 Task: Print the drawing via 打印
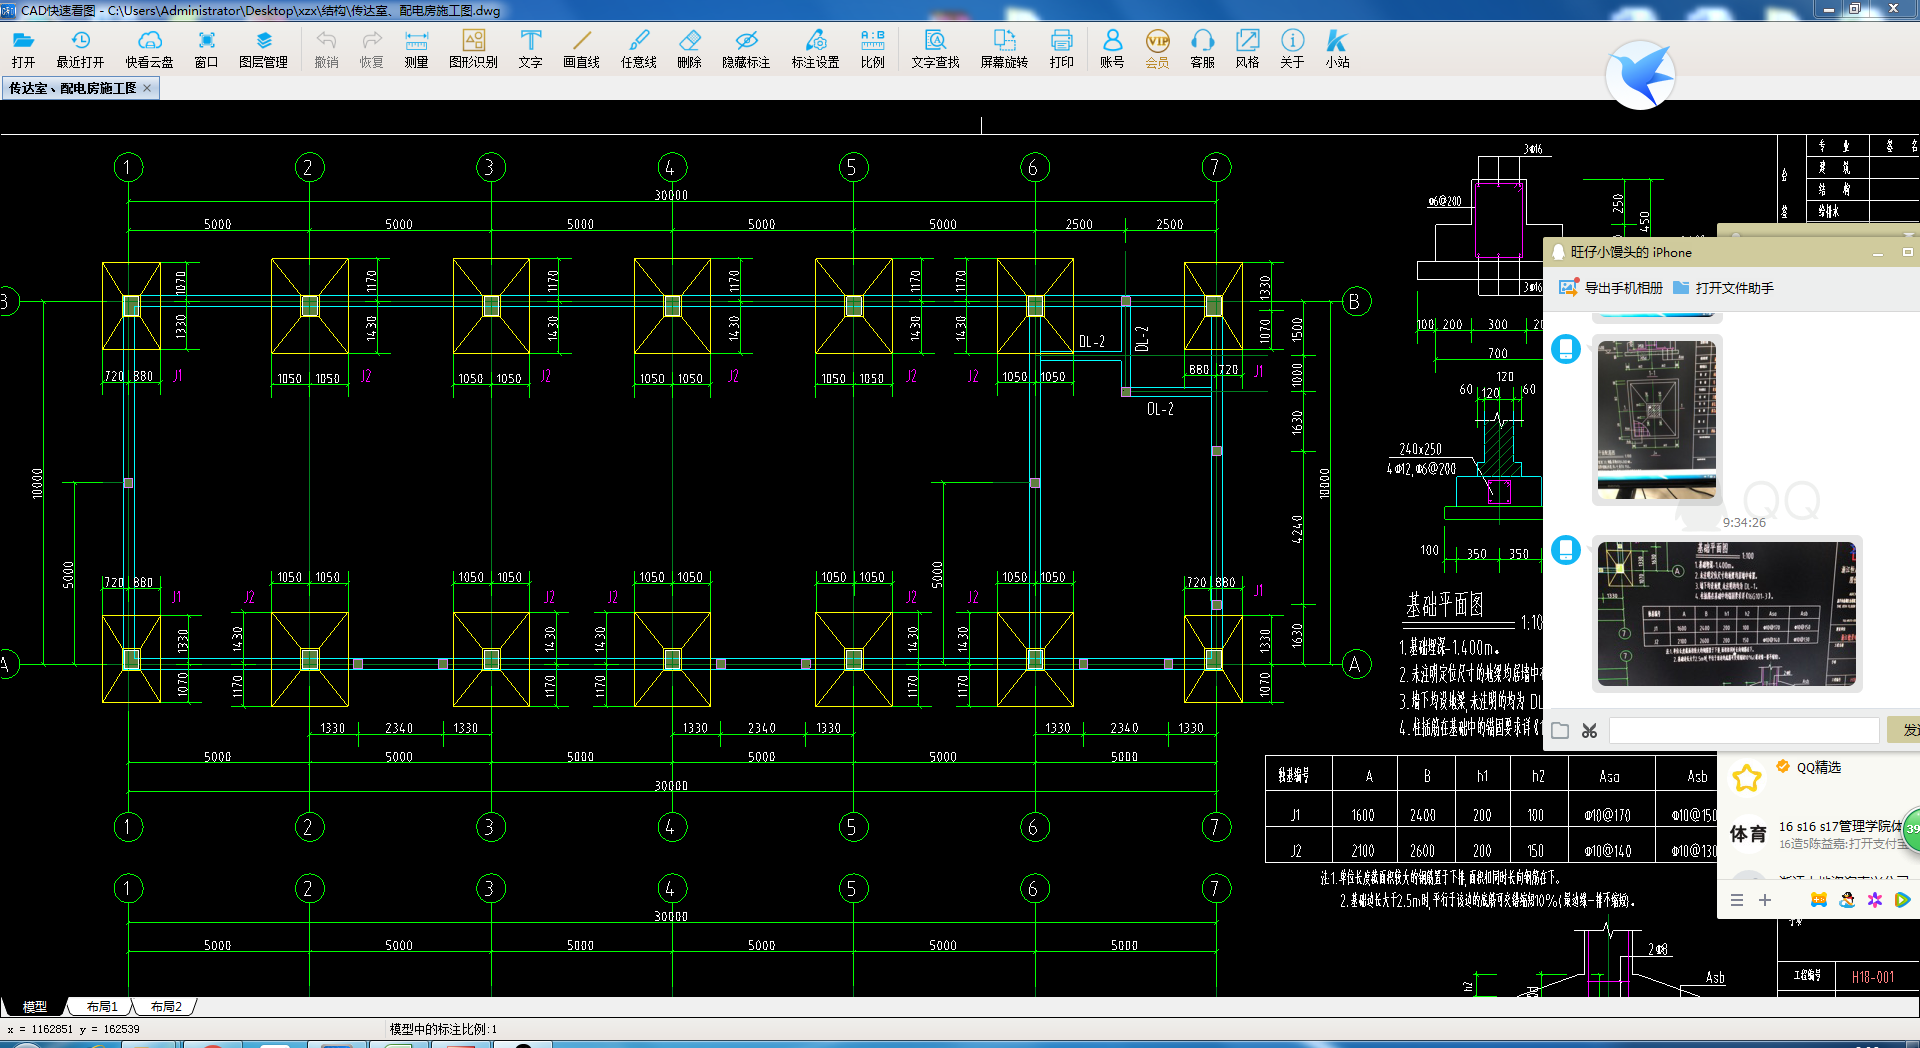coord(1061,48)
